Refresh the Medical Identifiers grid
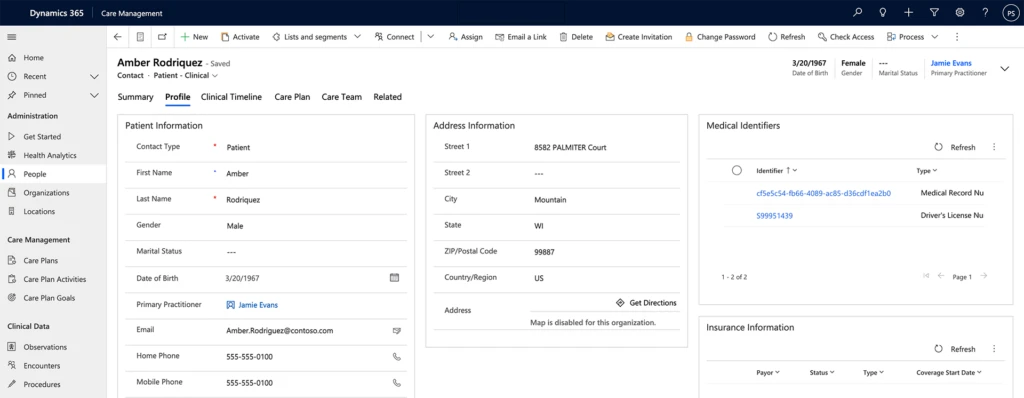This screenshot has width=1024, height=398. [x=955, y=147]
